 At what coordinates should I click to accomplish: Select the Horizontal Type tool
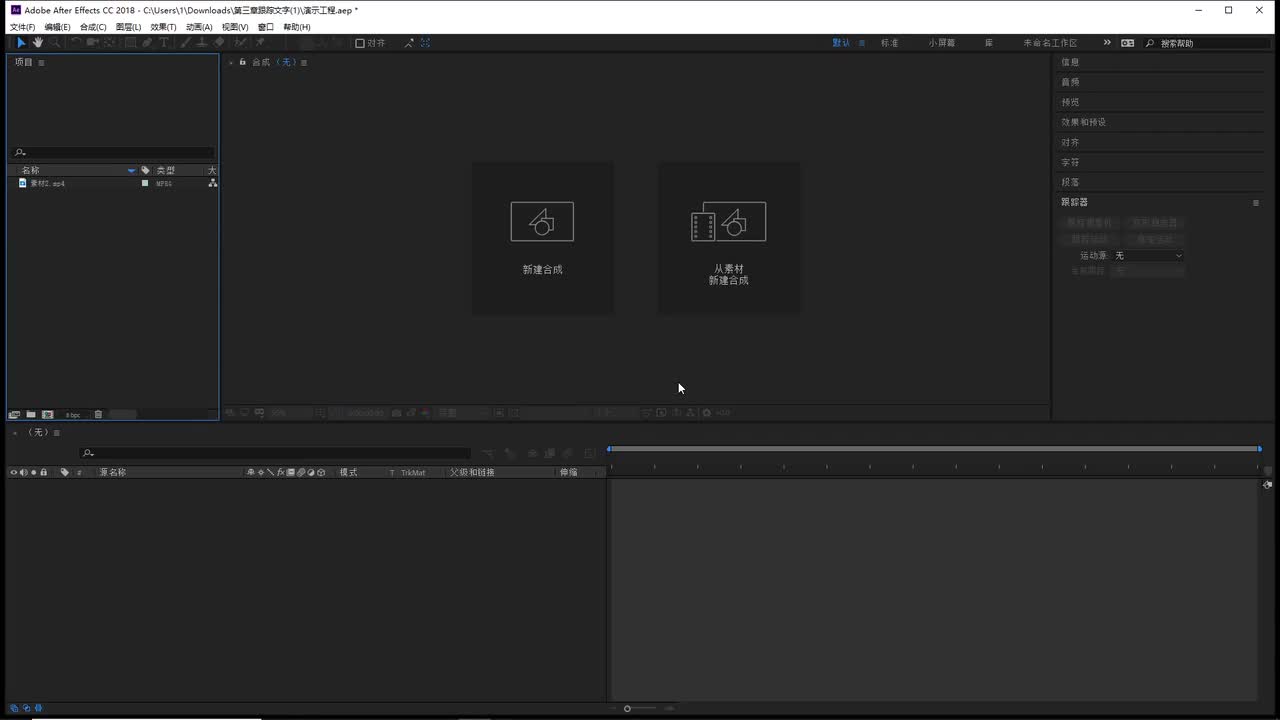tap(164, 43)
